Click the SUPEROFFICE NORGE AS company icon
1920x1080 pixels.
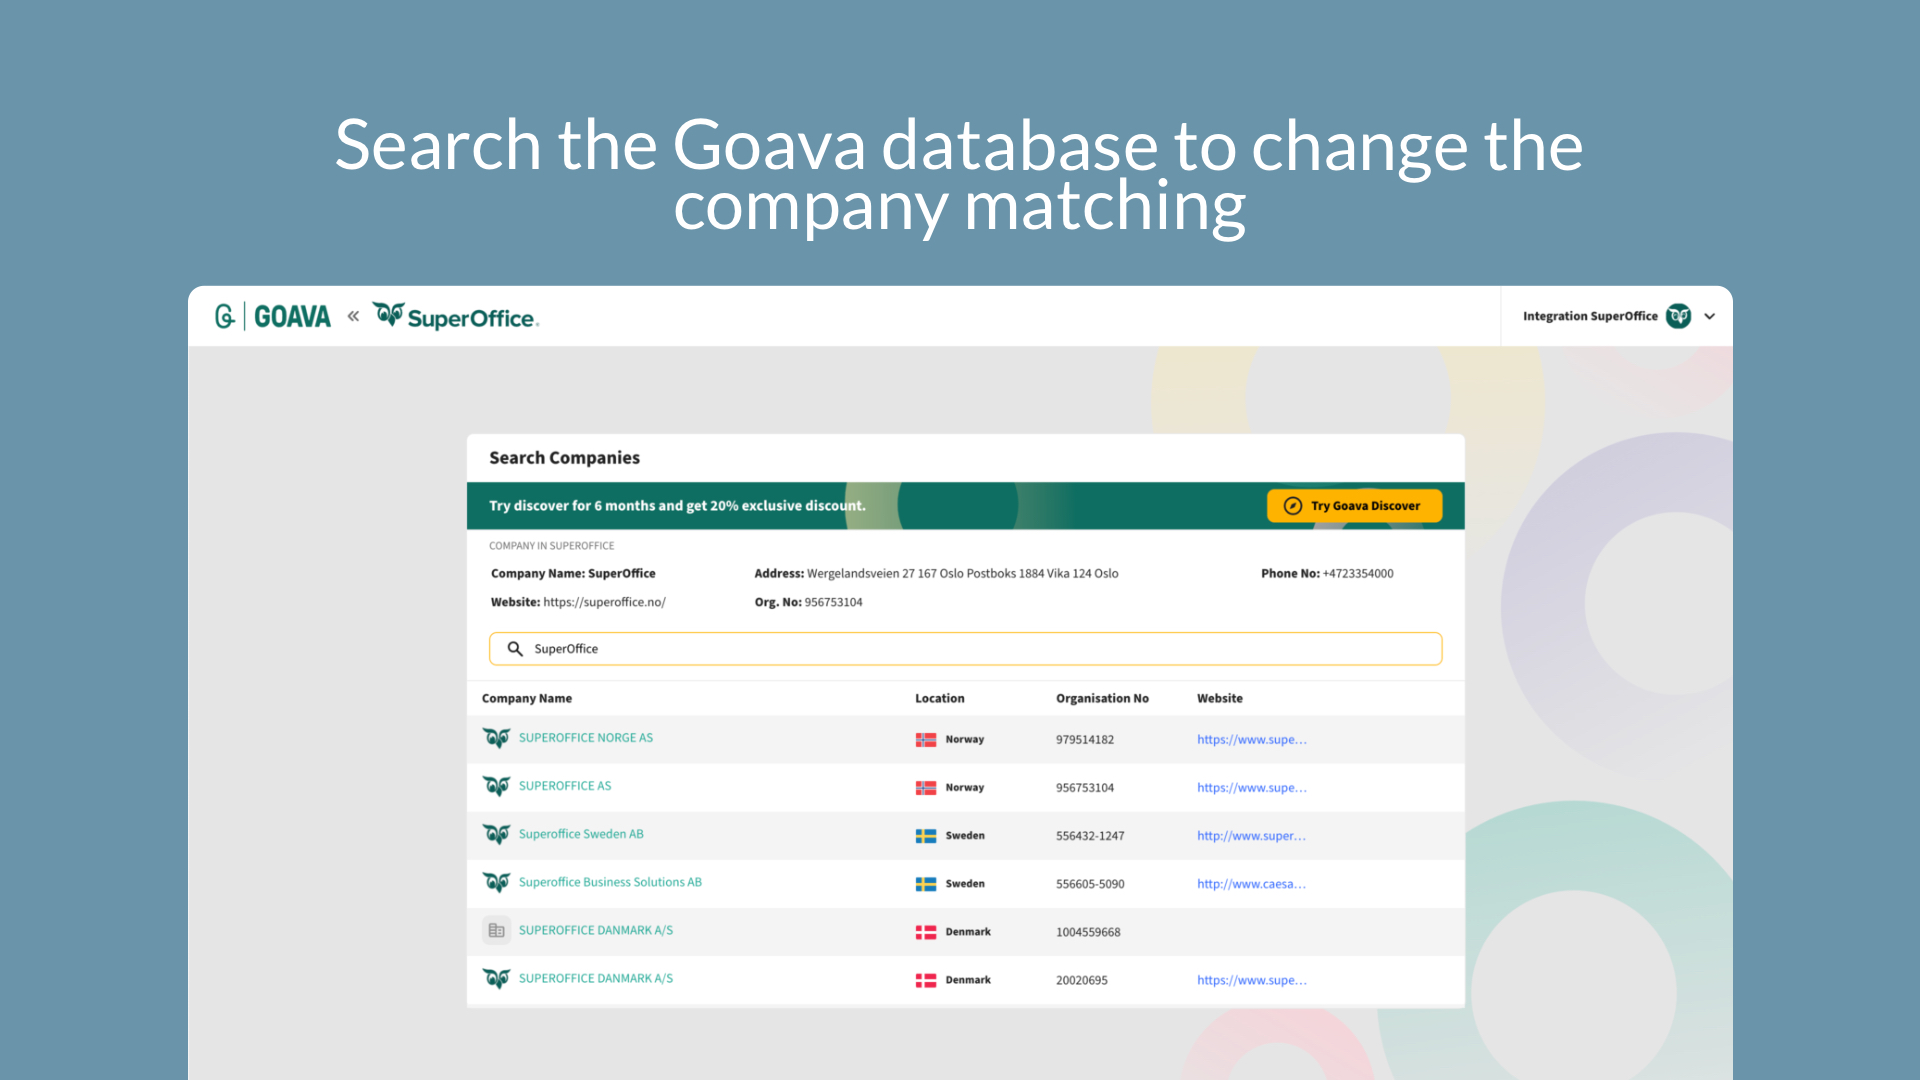pyautogui.click(x=497, y=736)
